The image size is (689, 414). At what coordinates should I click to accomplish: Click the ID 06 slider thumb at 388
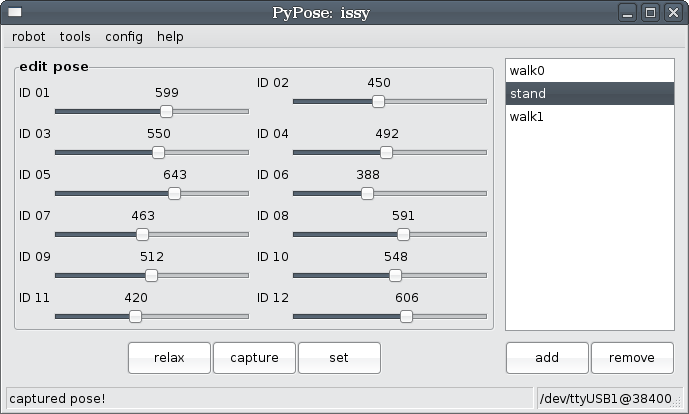point(367,193)
